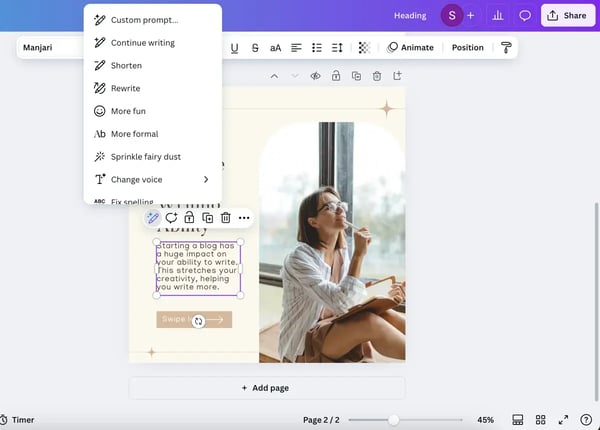
Task: Click the copy style paint roller icon
Action: click(506, 48)
